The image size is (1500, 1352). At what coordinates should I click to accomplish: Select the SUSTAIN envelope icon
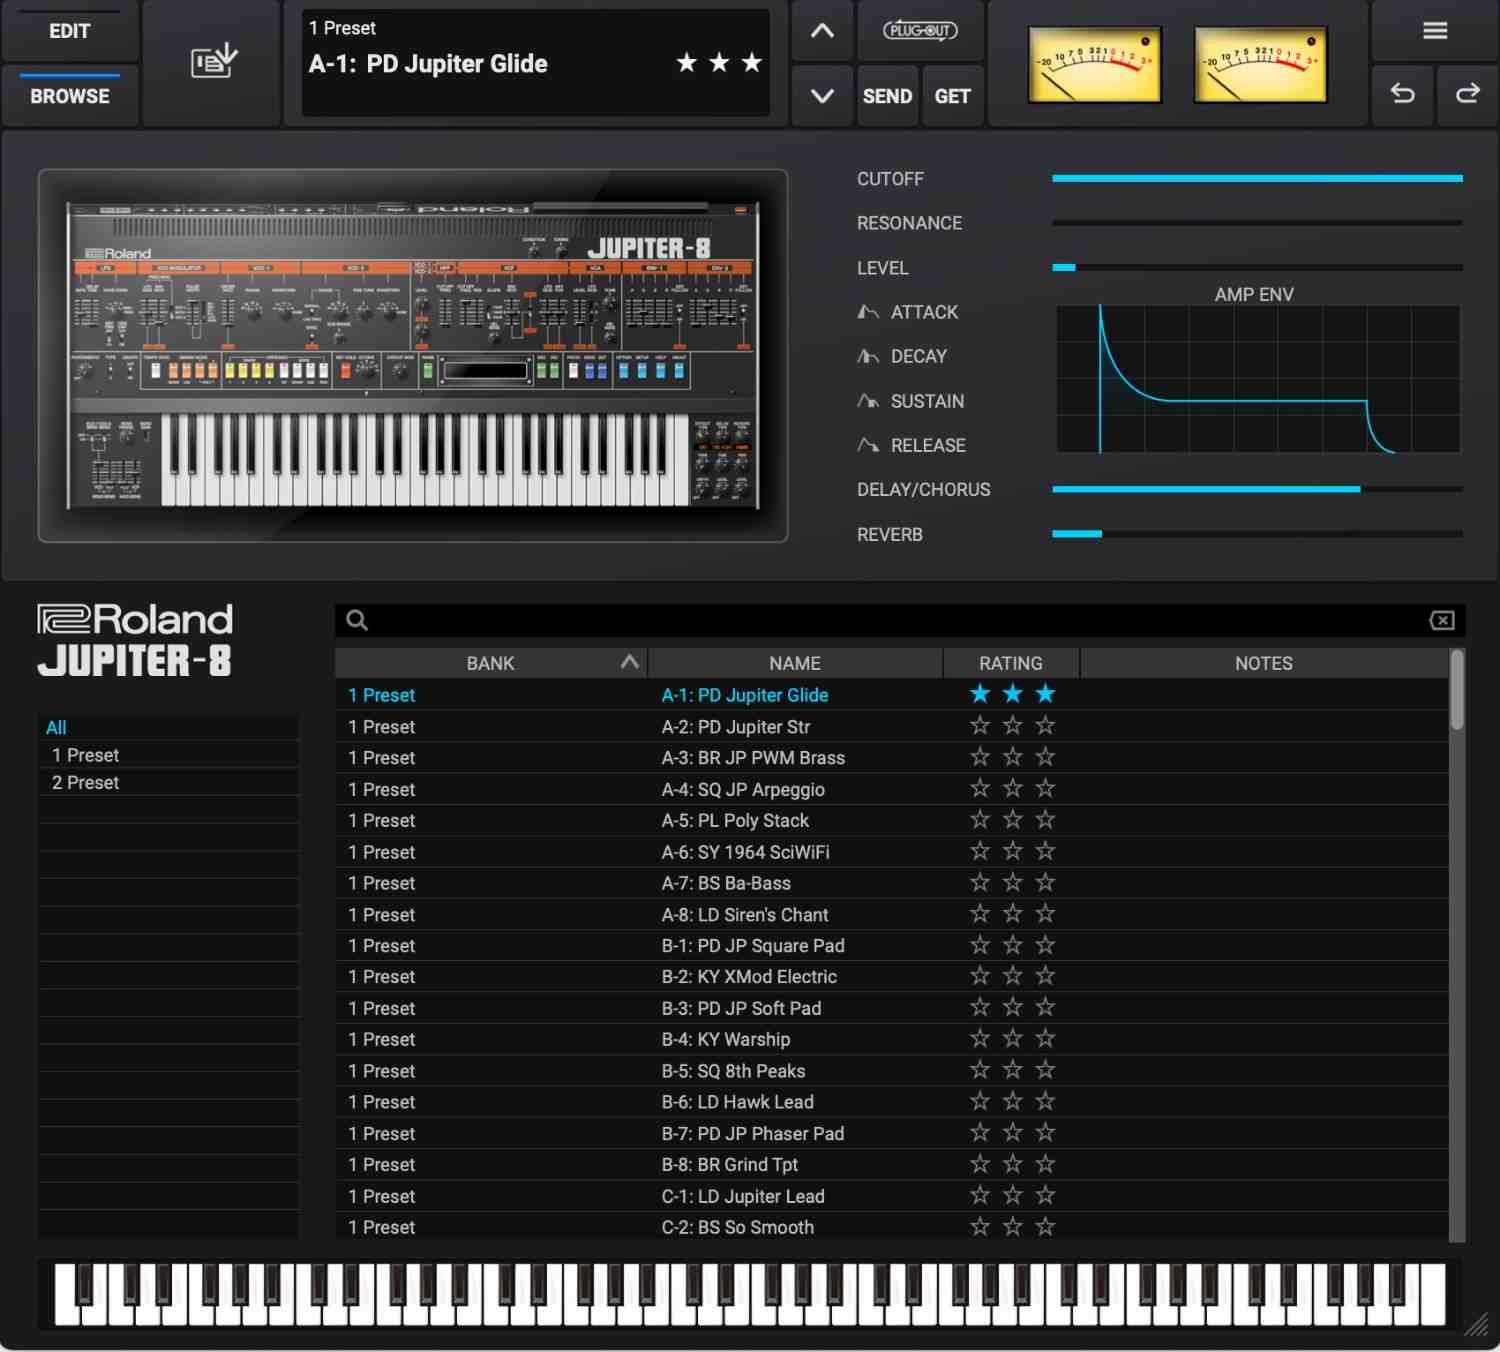(x=868, y=401)
